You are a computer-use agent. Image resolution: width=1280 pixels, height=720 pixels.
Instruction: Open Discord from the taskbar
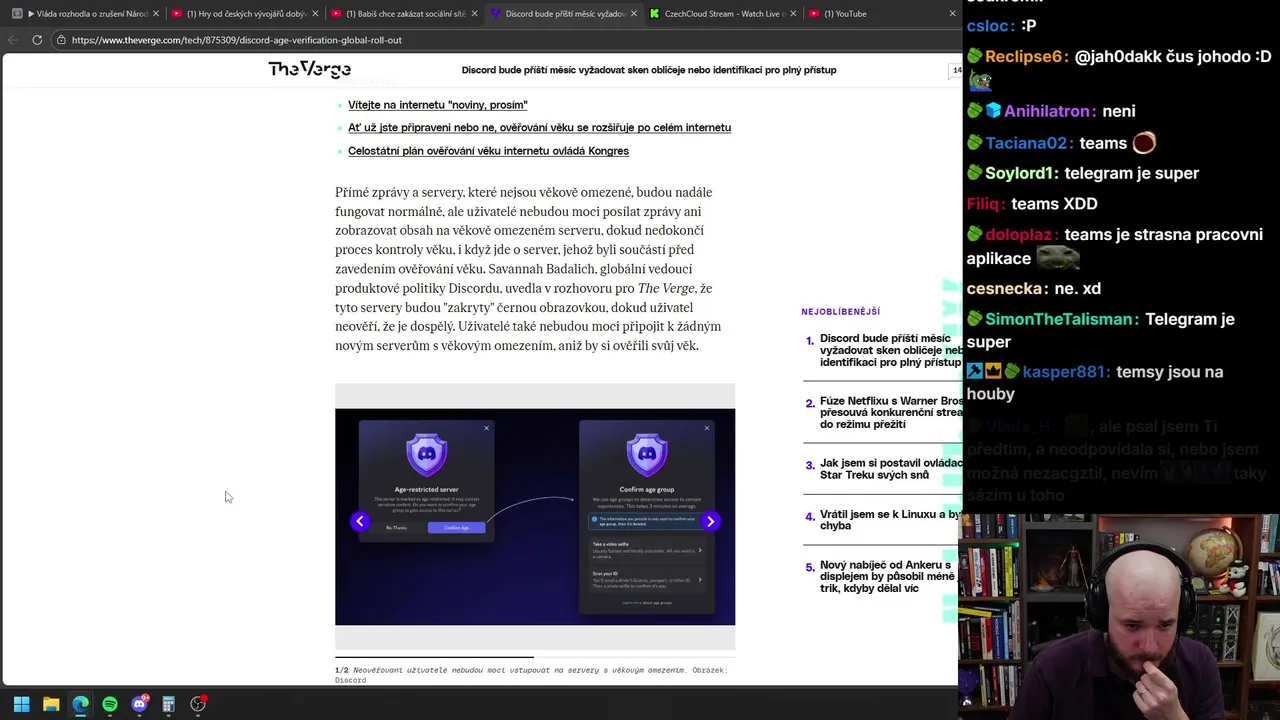[139, 704]
